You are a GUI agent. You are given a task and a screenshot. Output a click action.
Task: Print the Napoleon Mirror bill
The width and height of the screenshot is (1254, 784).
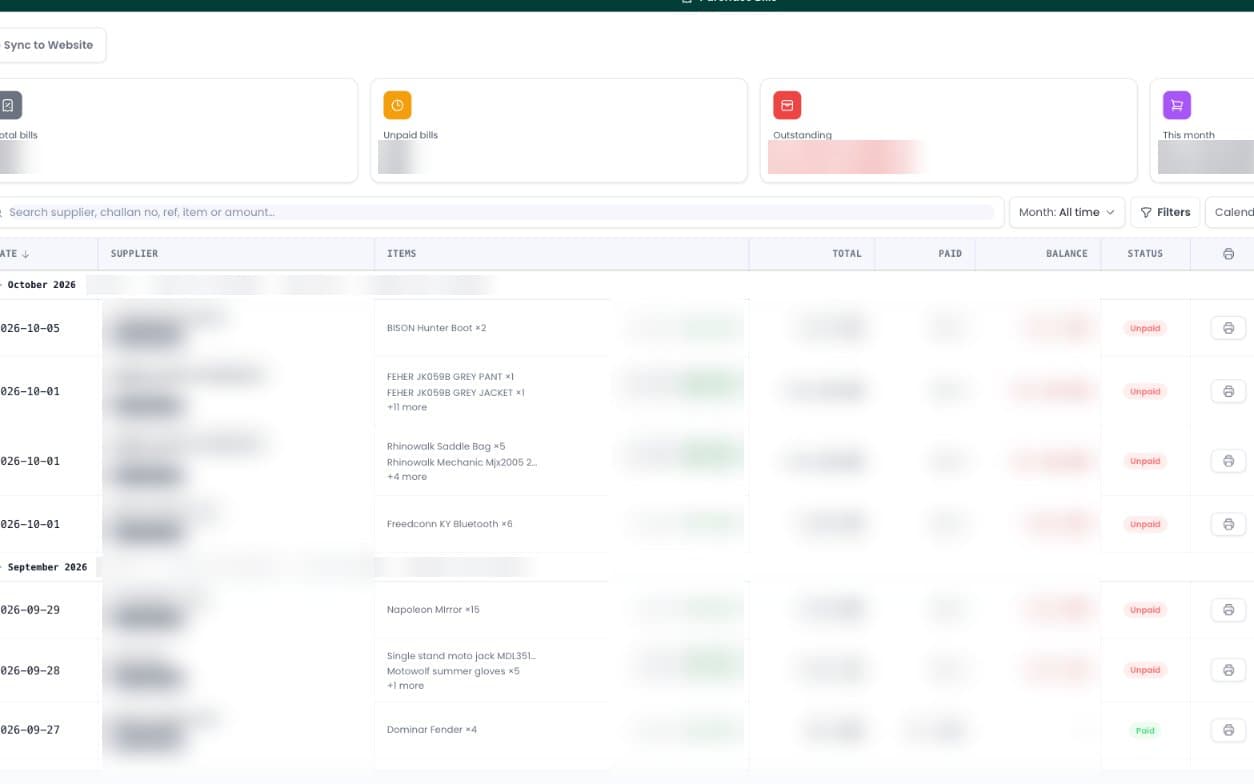[x=1228, y=609]
